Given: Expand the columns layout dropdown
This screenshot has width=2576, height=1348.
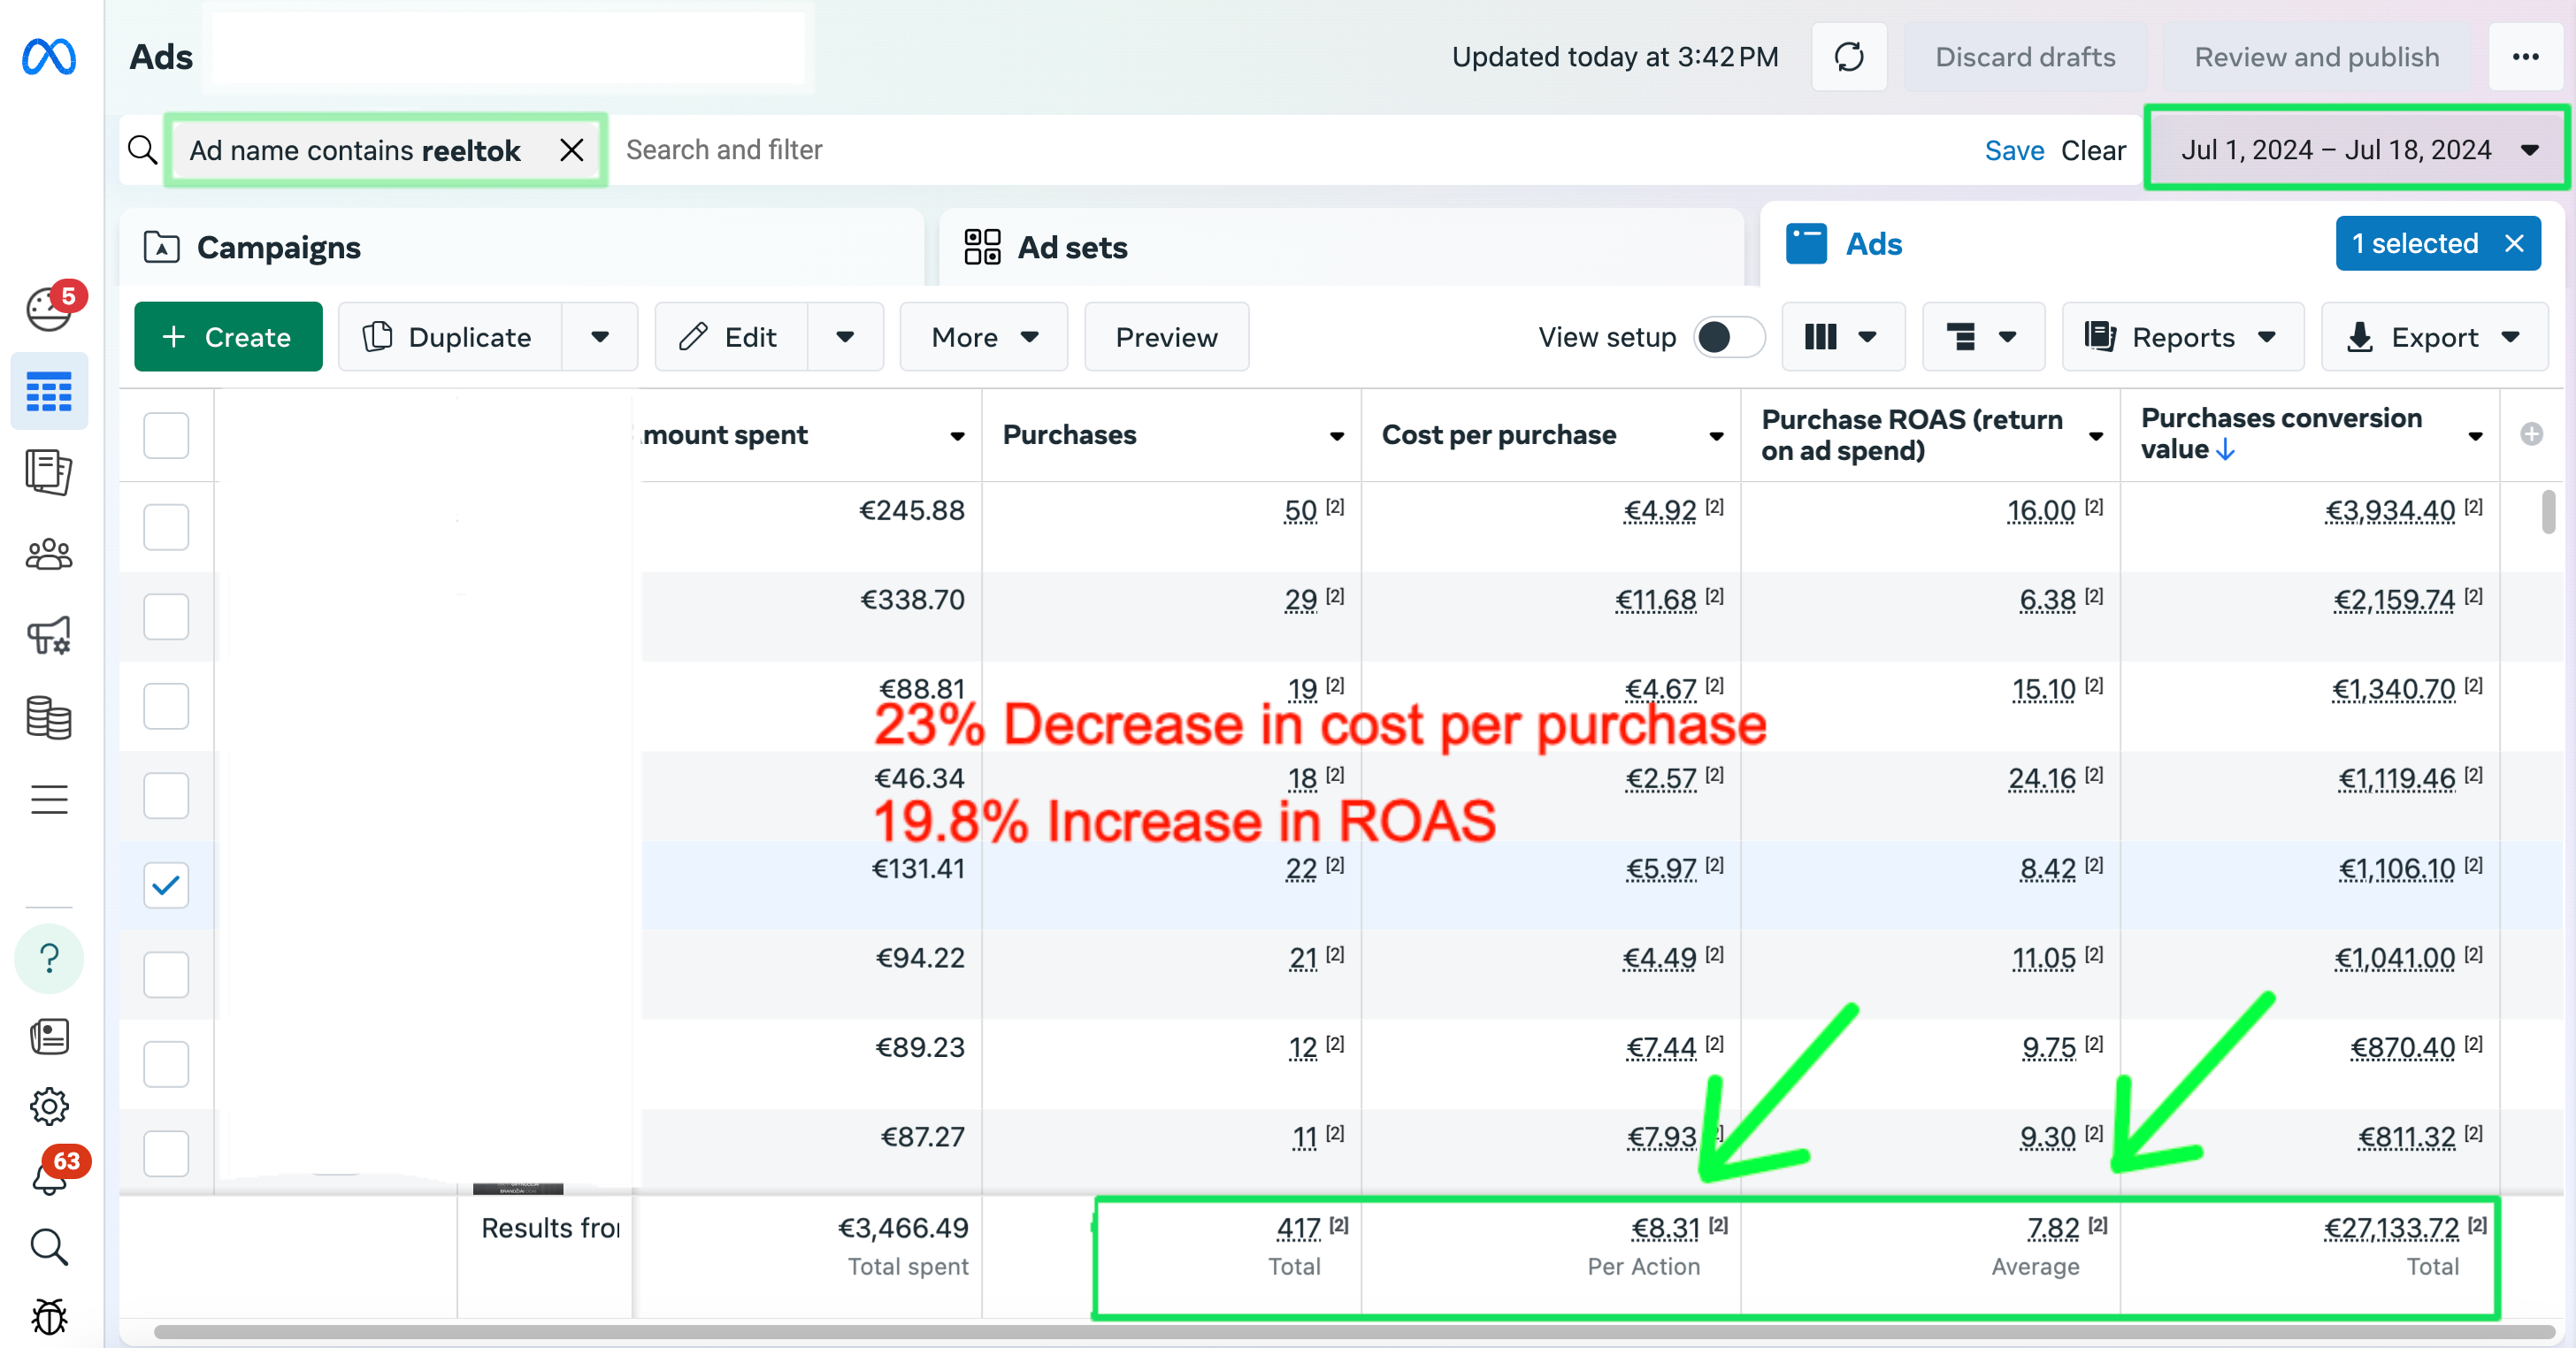Looking at the screenshot, I should click(1842, 337).
